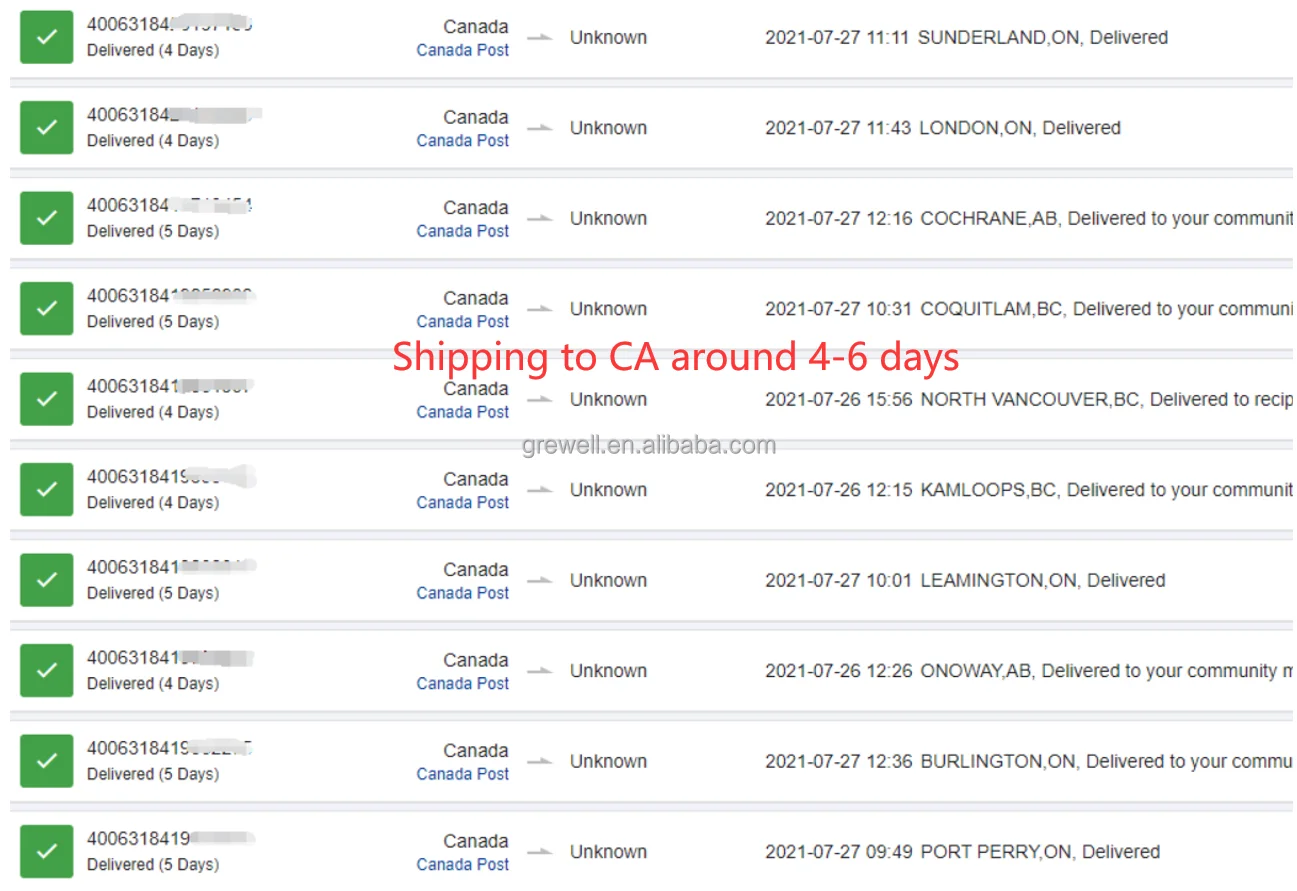
Task: Click the Shipping to CA around 4-6 days banner
Action: click(x=675, y=356)
